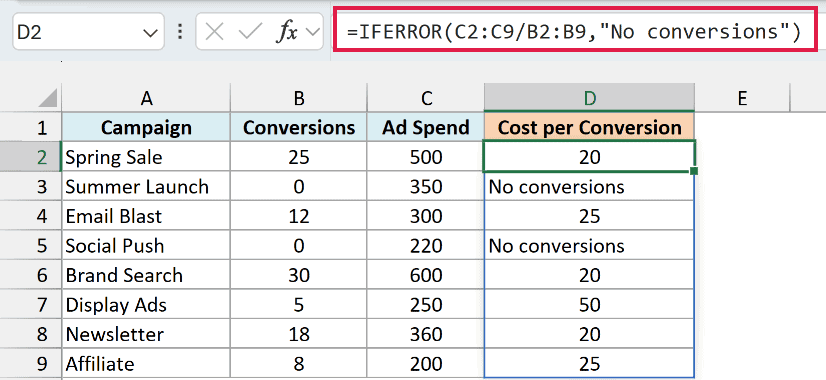Select Summer Launch No conversions cell

tap(589, 187)
